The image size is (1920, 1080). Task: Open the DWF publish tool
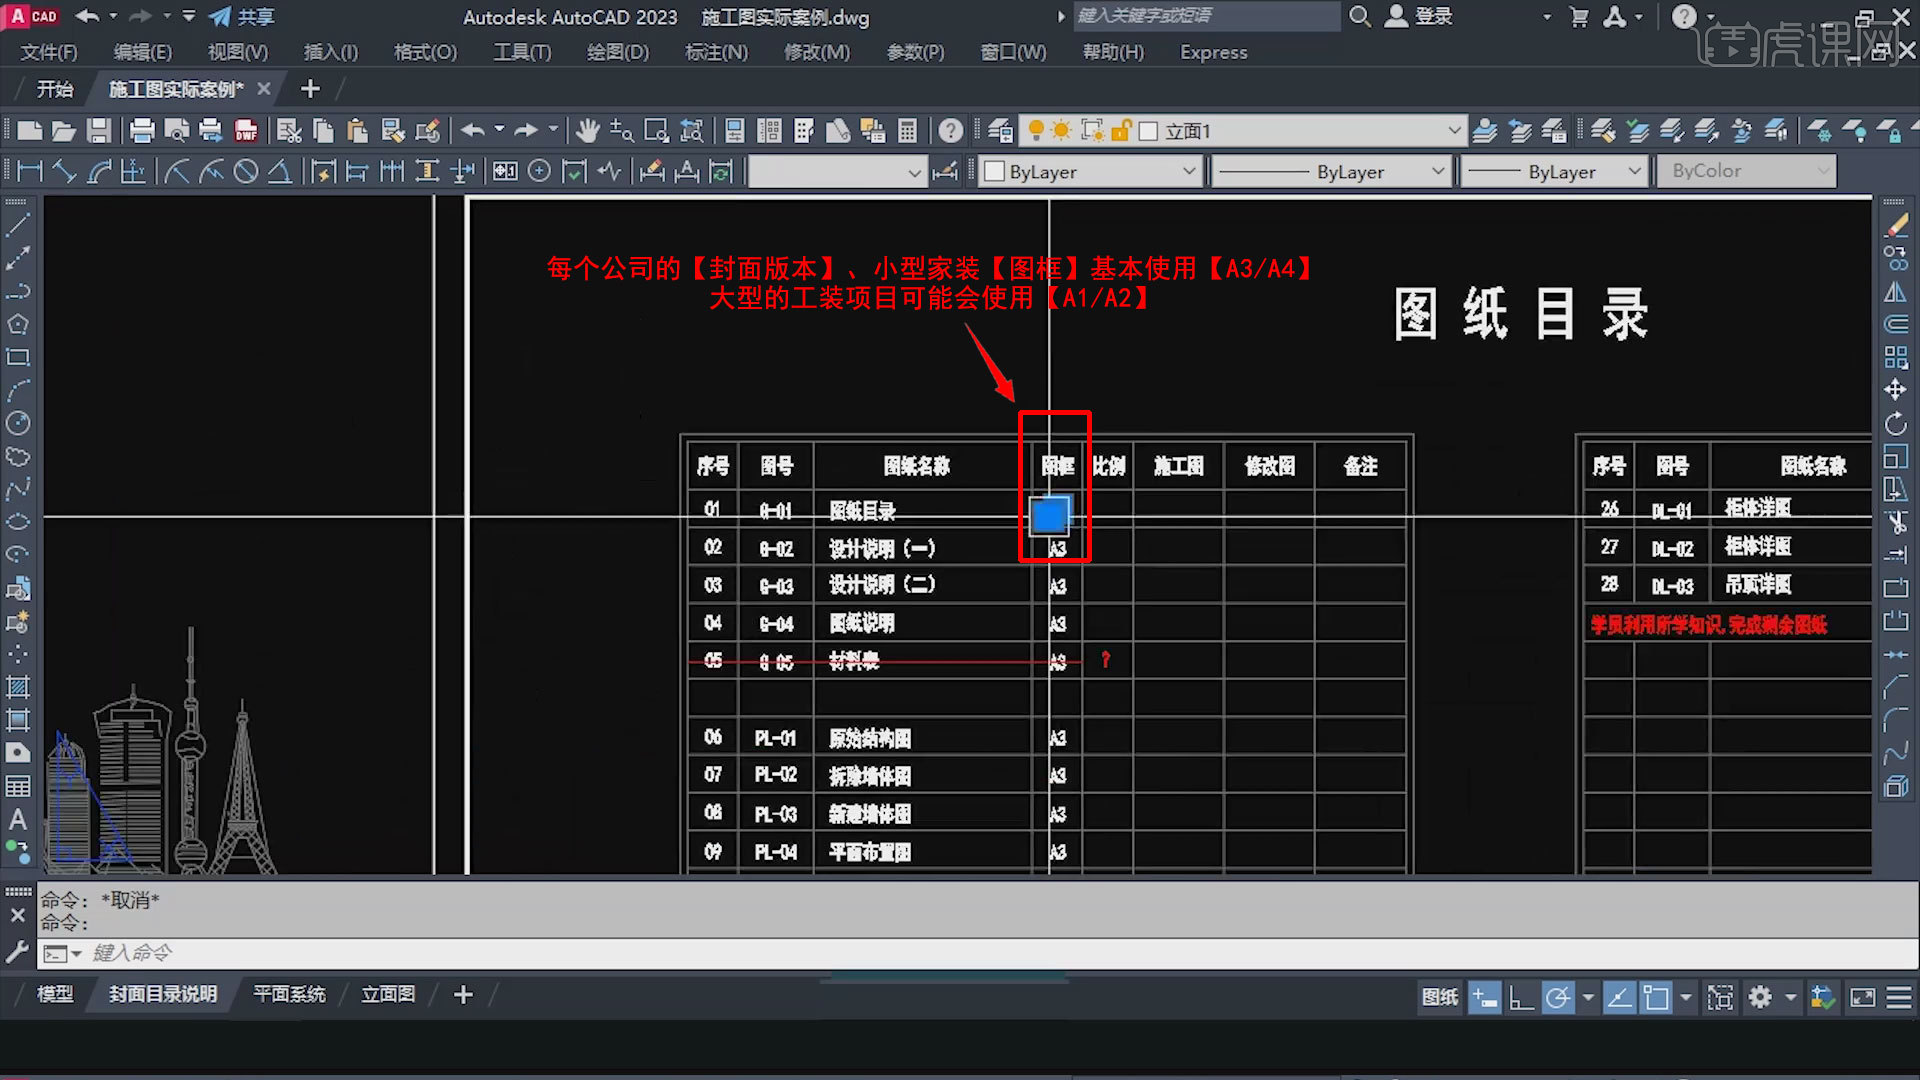click(246, 130)
